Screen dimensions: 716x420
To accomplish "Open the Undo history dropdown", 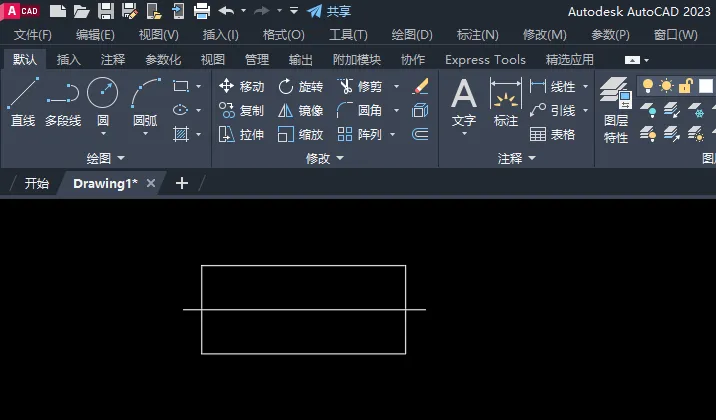I will (x=243, y=11).
